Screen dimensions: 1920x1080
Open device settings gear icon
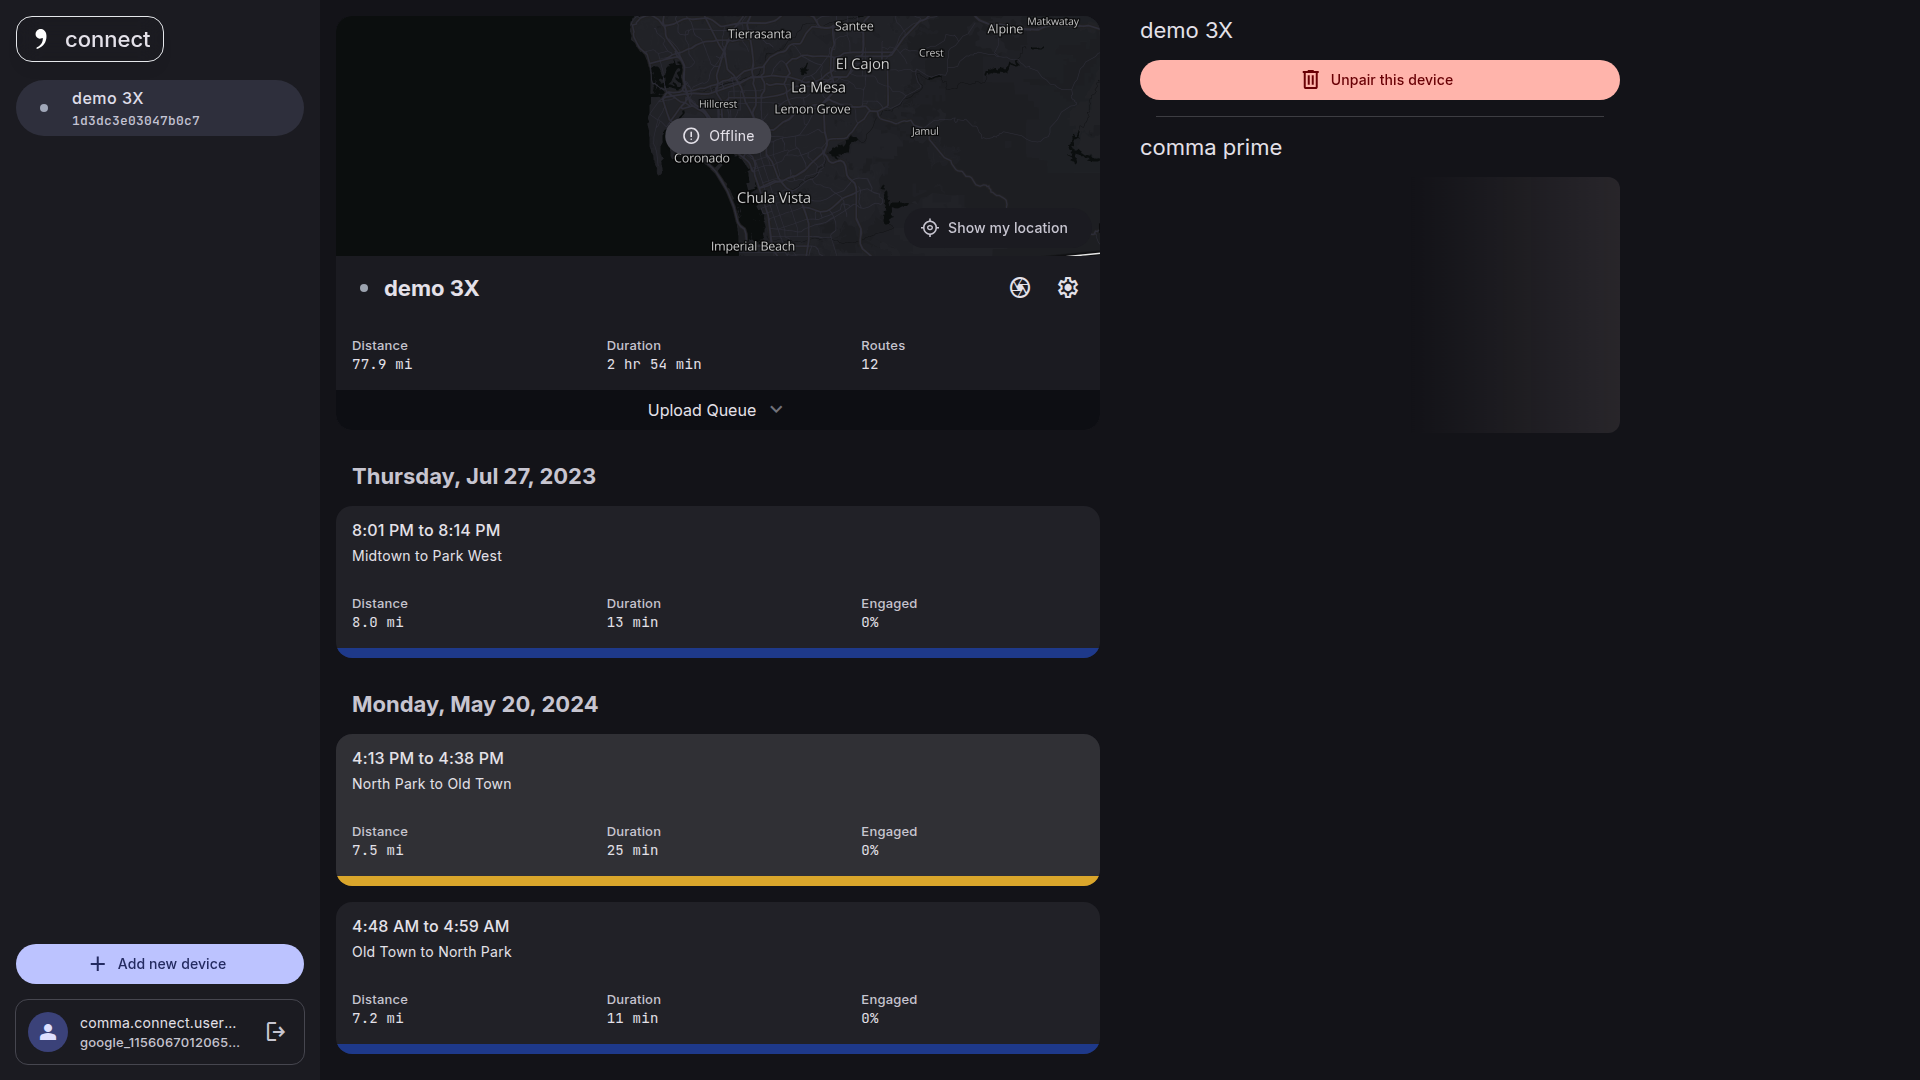pyautogui.click(x=1067, y=288)
